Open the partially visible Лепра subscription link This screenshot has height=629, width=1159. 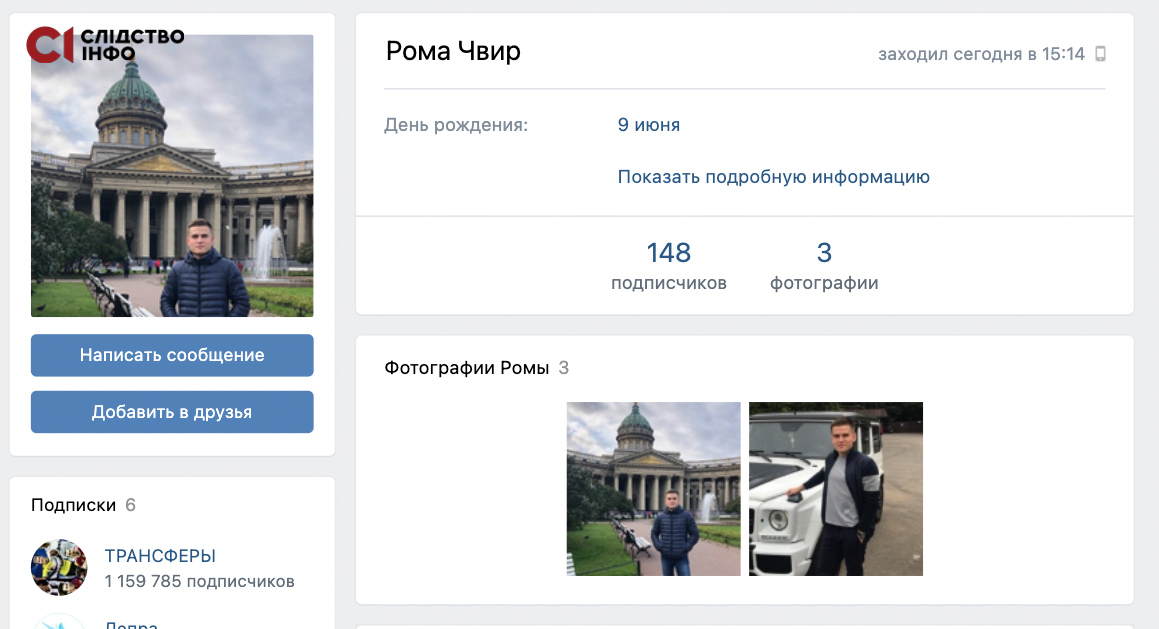pos(131,624)
